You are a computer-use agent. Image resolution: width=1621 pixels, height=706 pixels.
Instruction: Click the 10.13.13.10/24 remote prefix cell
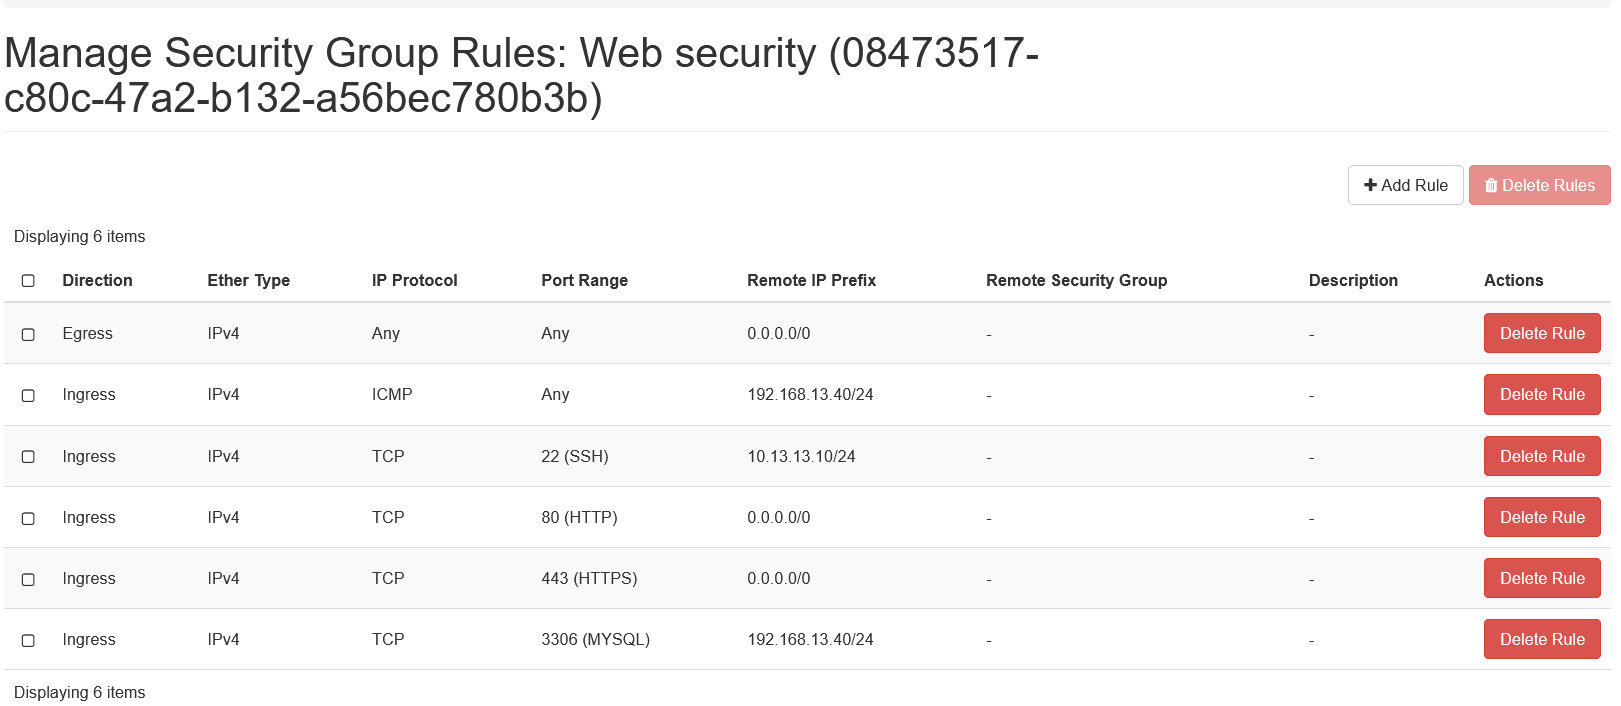[801, 456]
